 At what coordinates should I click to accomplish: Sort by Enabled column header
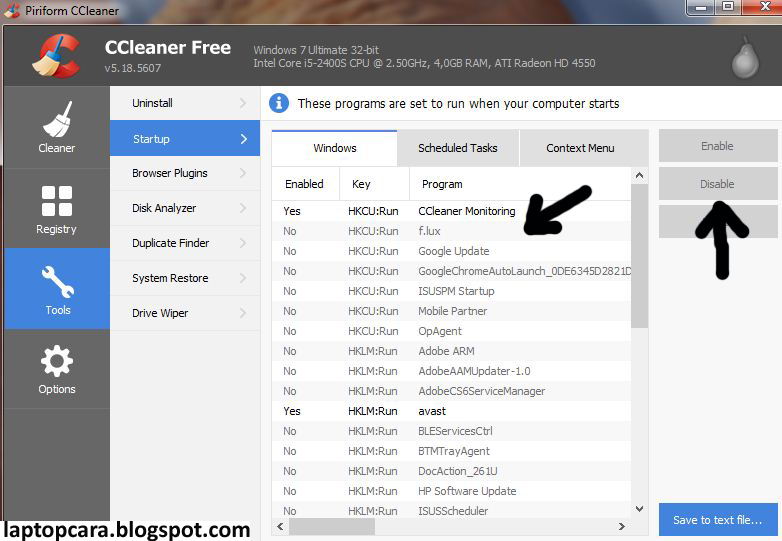pos(304,184)
